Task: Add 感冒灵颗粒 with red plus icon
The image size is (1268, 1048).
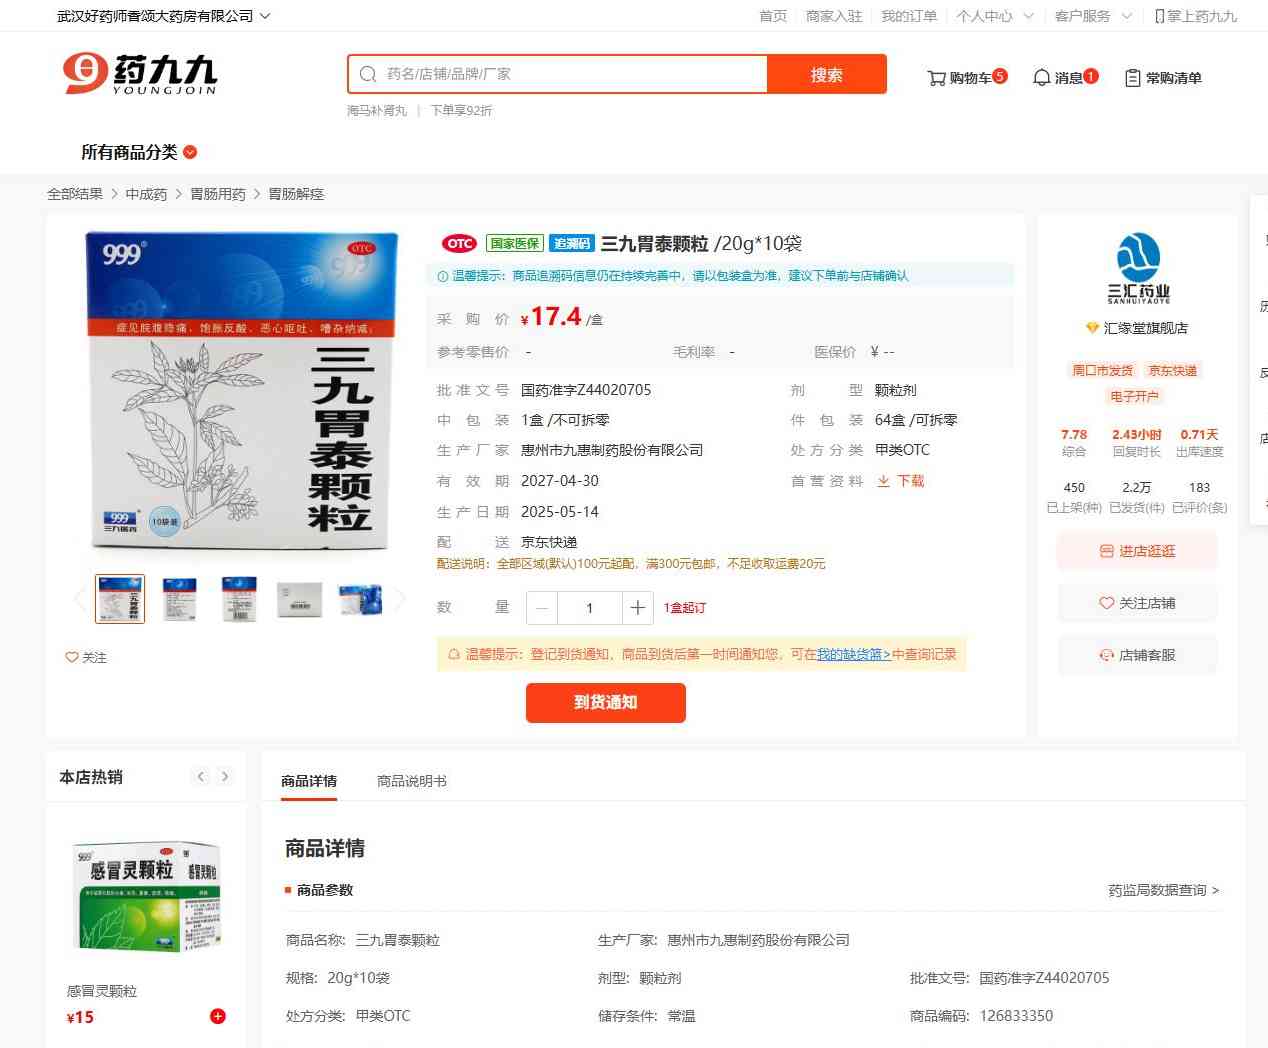Action: point(217,1016)
